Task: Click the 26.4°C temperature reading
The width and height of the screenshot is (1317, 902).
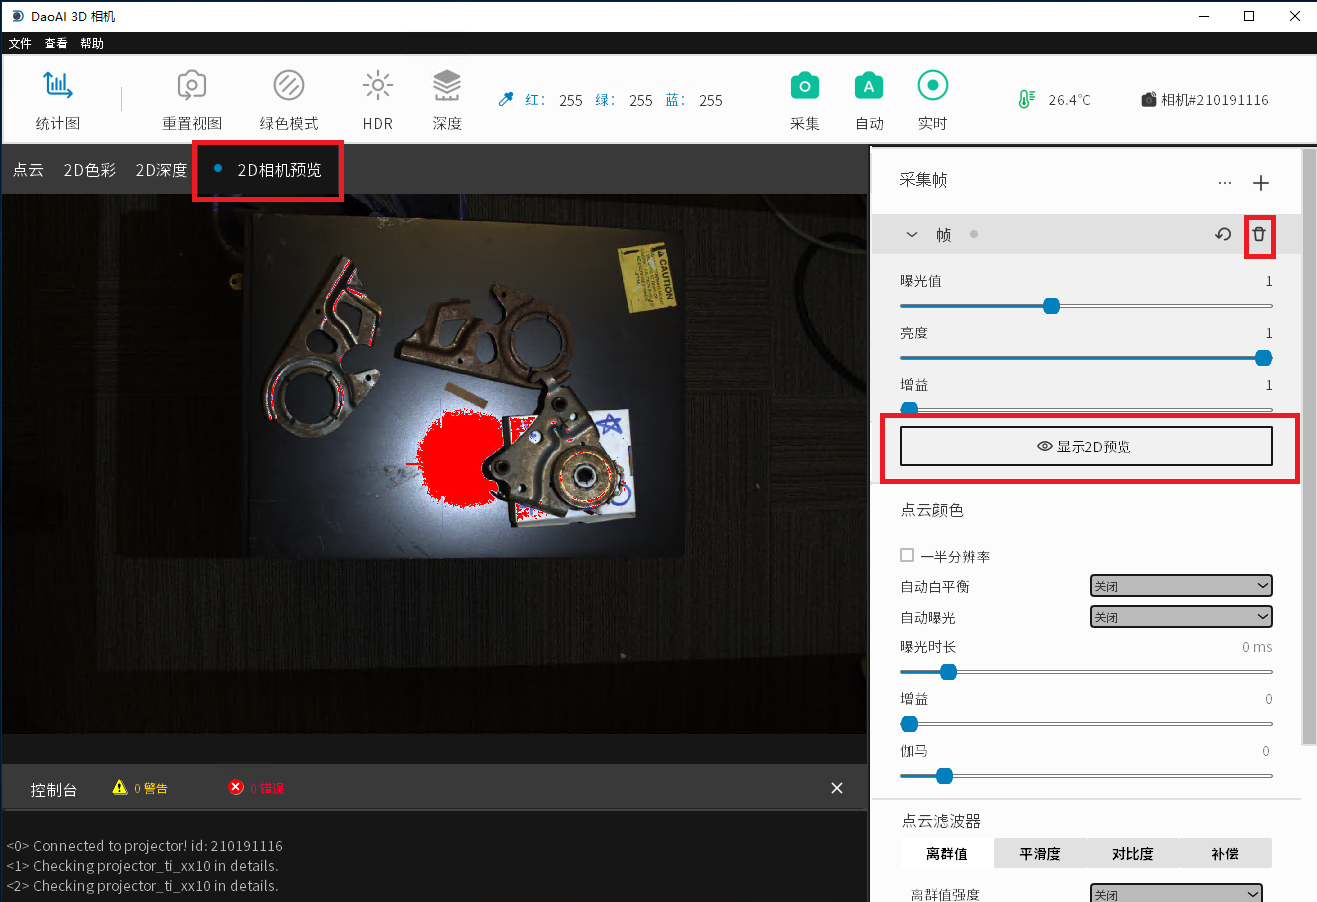Action: pyautogui.click(x=1069, y=100)
